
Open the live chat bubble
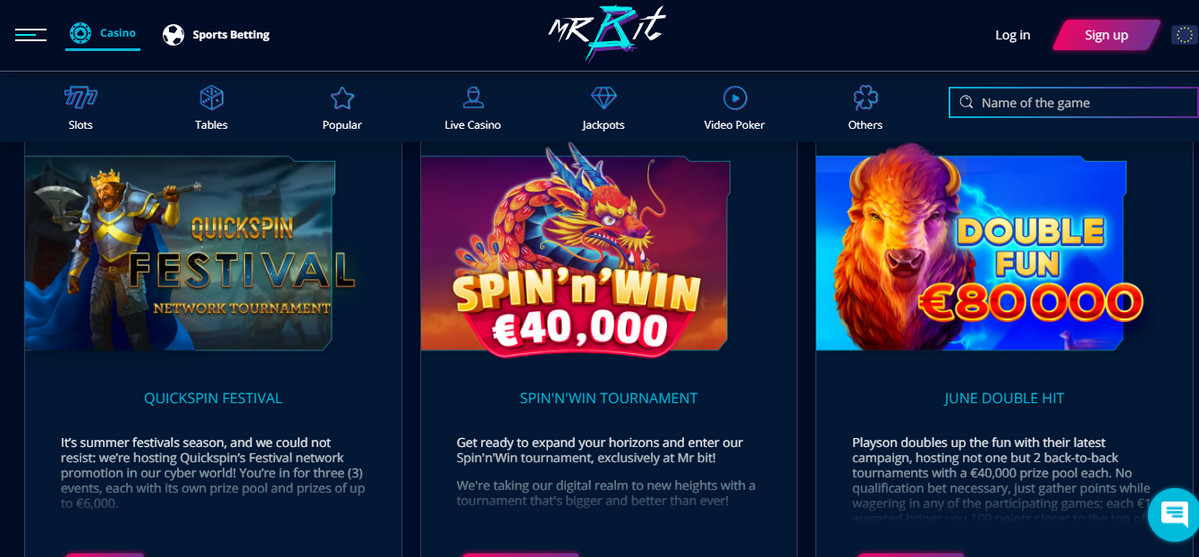click(1174, 513)
